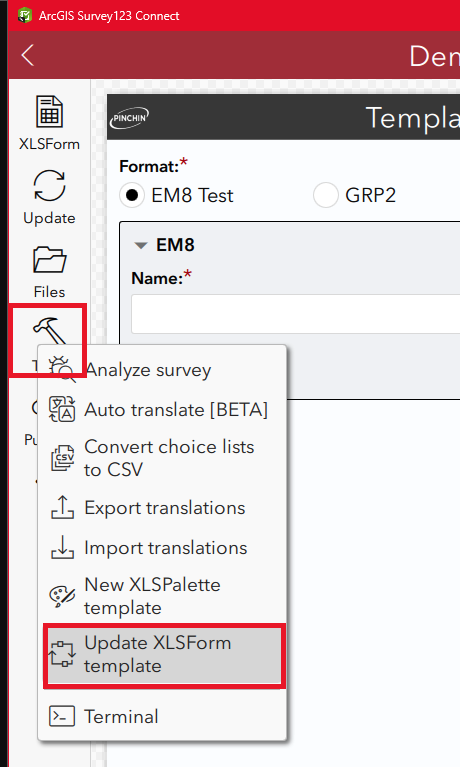Screen dimensions: 460x767
Task: Click the Import translations download icon
Action: tap(62, 547)
